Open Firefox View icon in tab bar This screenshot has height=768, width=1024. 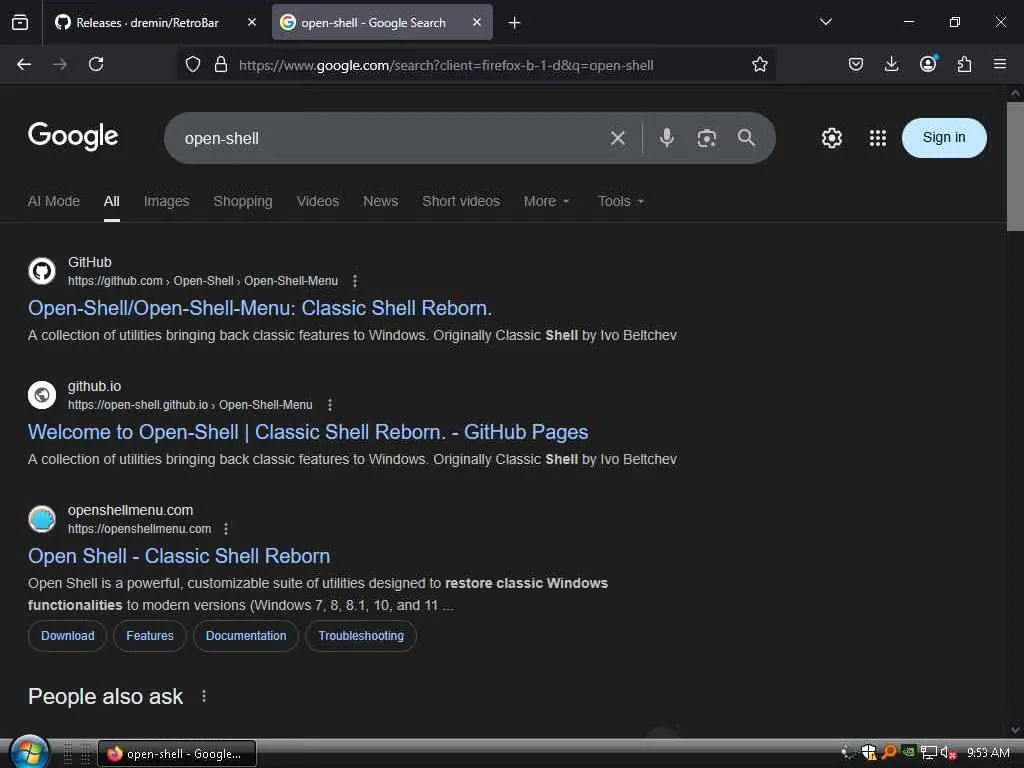click(20, 23)
